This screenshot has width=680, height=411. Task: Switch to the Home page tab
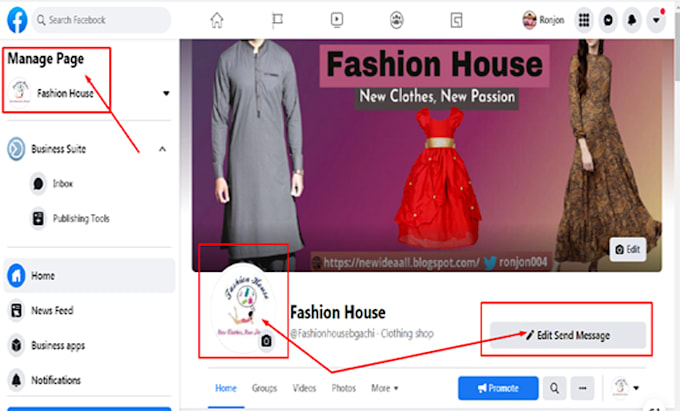(226, 388)
